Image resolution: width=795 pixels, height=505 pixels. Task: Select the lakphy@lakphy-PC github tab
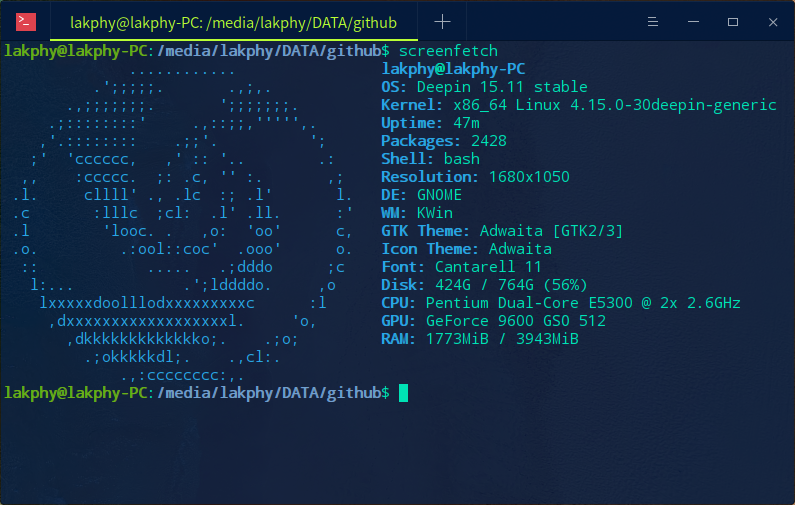232,21
